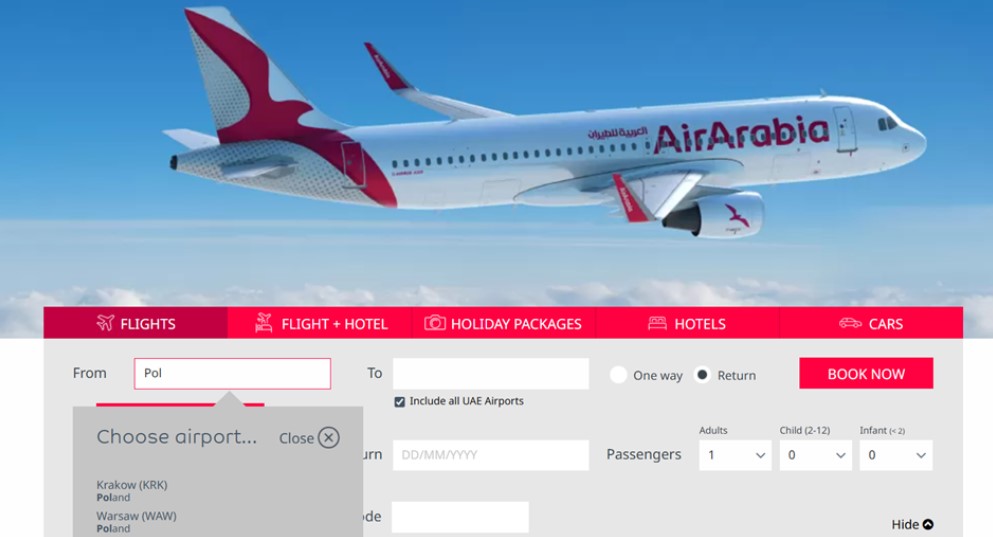The image size is (993, 537).
Task: Open the Infant passenger dropdown
Action: point(896,455)
